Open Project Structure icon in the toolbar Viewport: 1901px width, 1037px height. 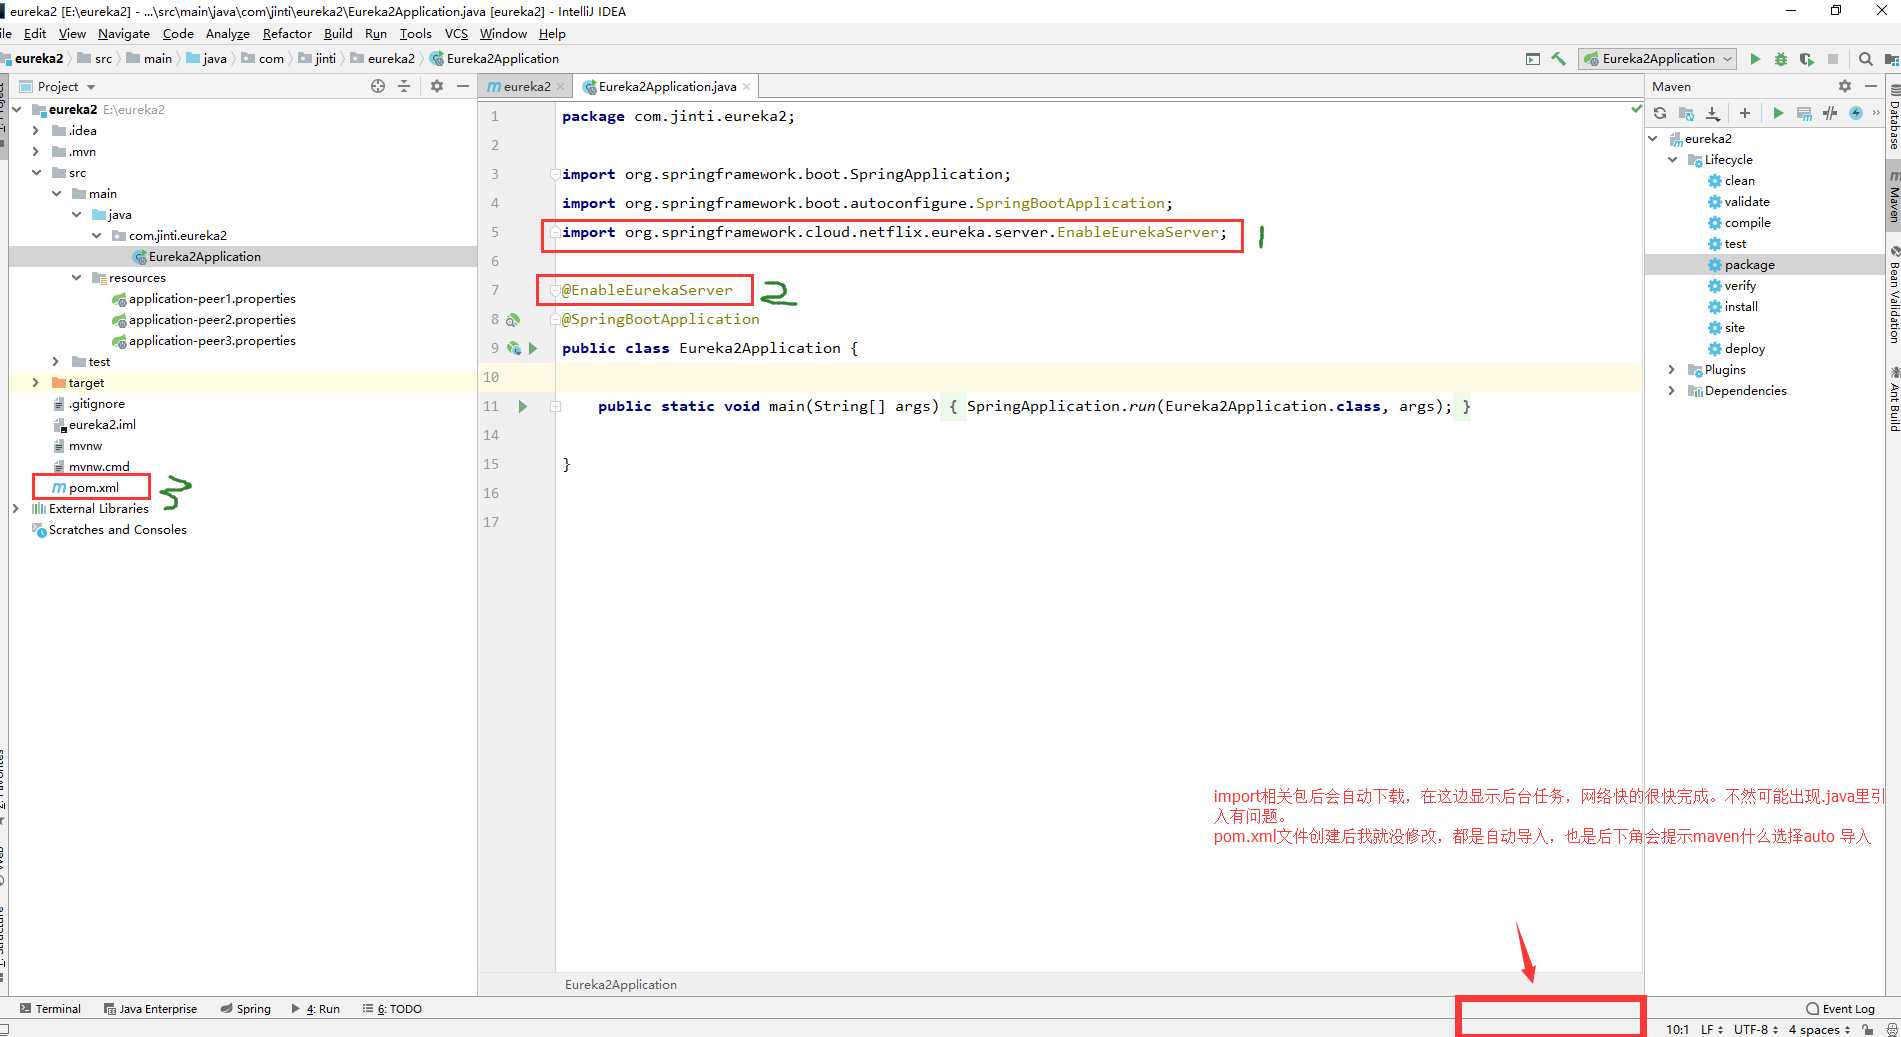pyautogui.click(x=1891, y=59)
